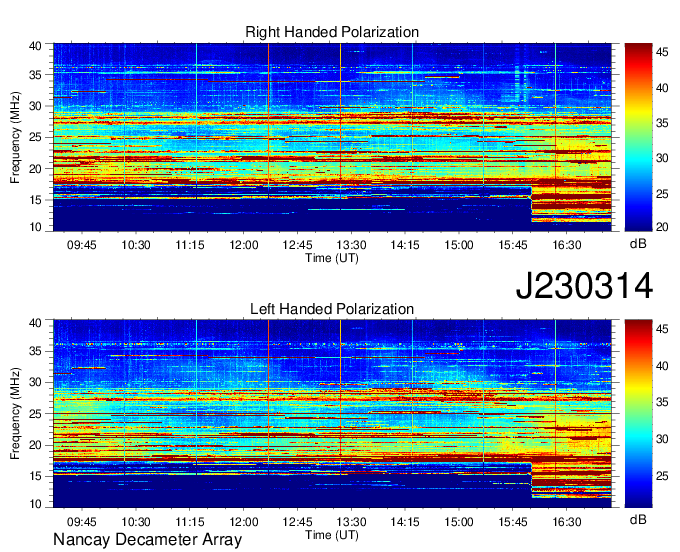Click the 10:30 tick on Right Handed plot
This screenshot has height=552, width=680.
136,245
